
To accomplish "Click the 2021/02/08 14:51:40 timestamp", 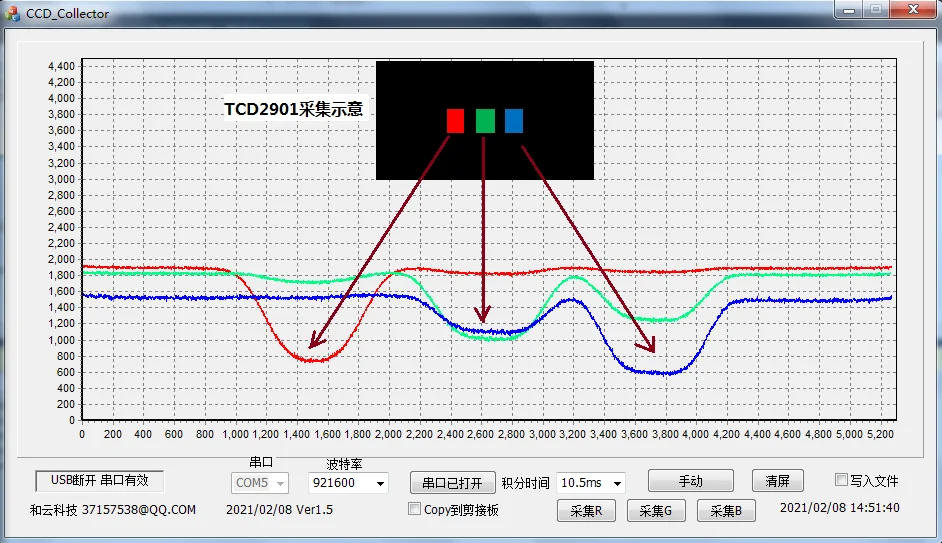I will click(840, 508).
